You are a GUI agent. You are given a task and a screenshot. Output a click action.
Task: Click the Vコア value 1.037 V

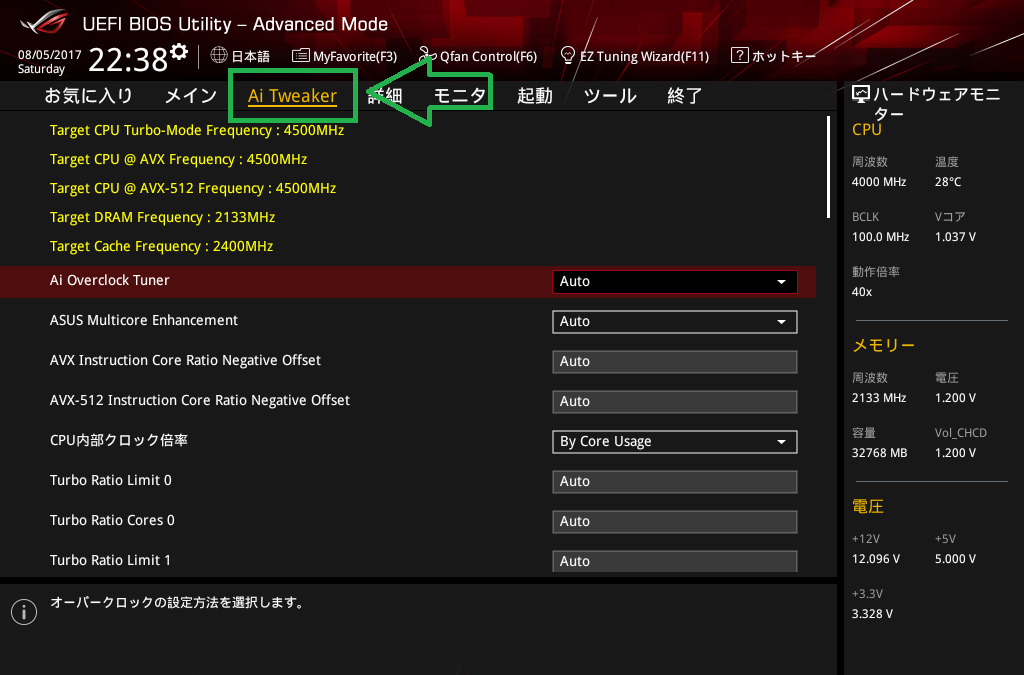pyautogui.click(x=955, y=237)
